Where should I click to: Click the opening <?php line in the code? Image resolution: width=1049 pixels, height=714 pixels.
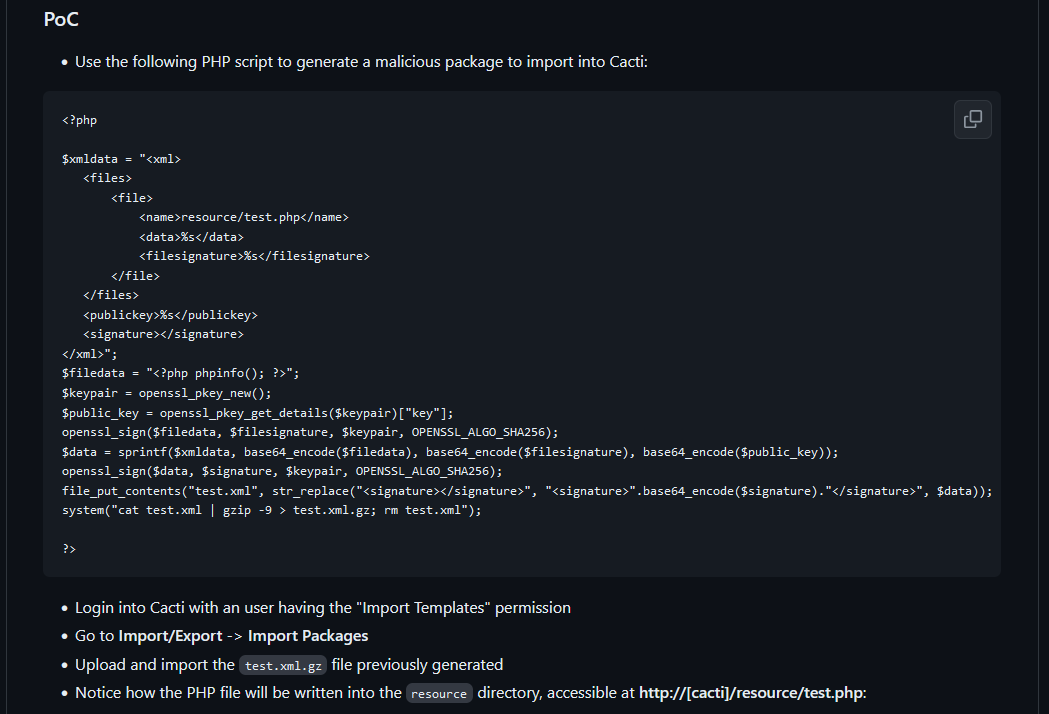pos(80,120)
